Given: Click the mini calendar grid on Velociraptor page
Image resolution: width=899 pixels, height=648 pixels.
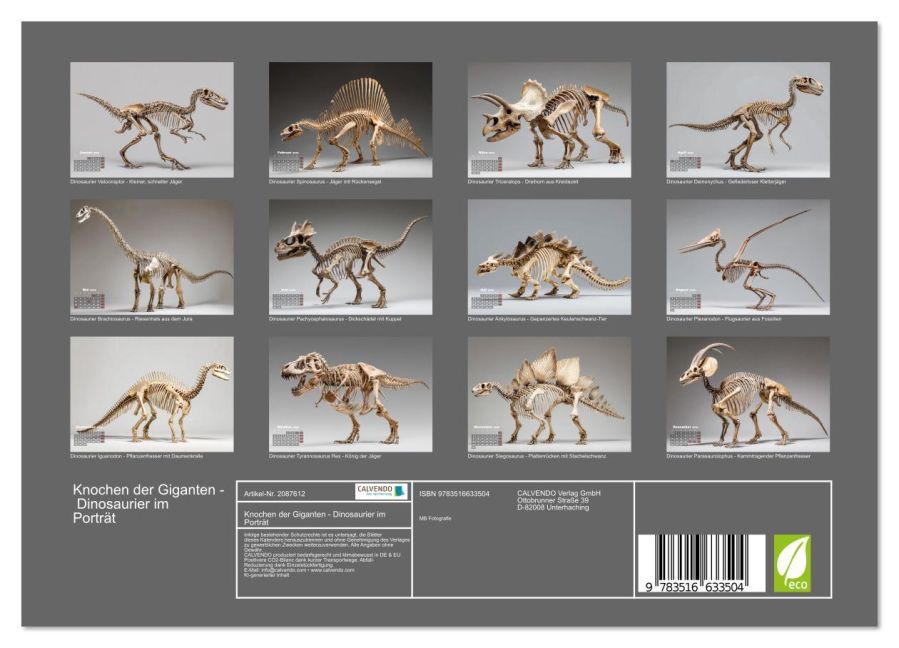Looking at the screenshot, I should [x=89, y=163].
